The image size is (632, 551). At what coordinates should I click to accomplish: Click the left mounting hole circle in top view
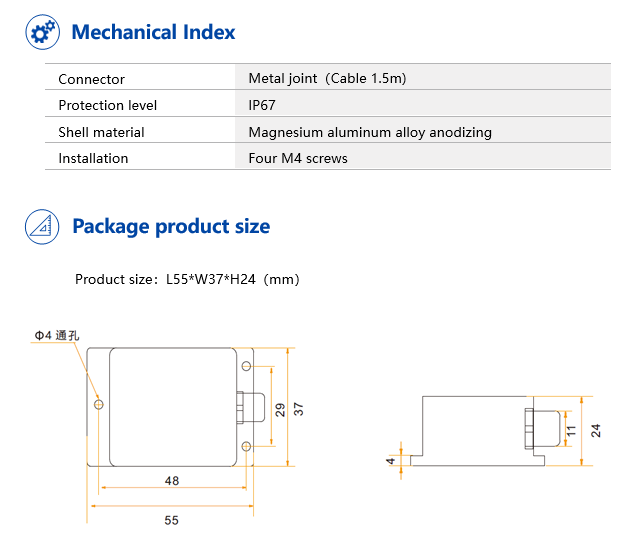99,404
